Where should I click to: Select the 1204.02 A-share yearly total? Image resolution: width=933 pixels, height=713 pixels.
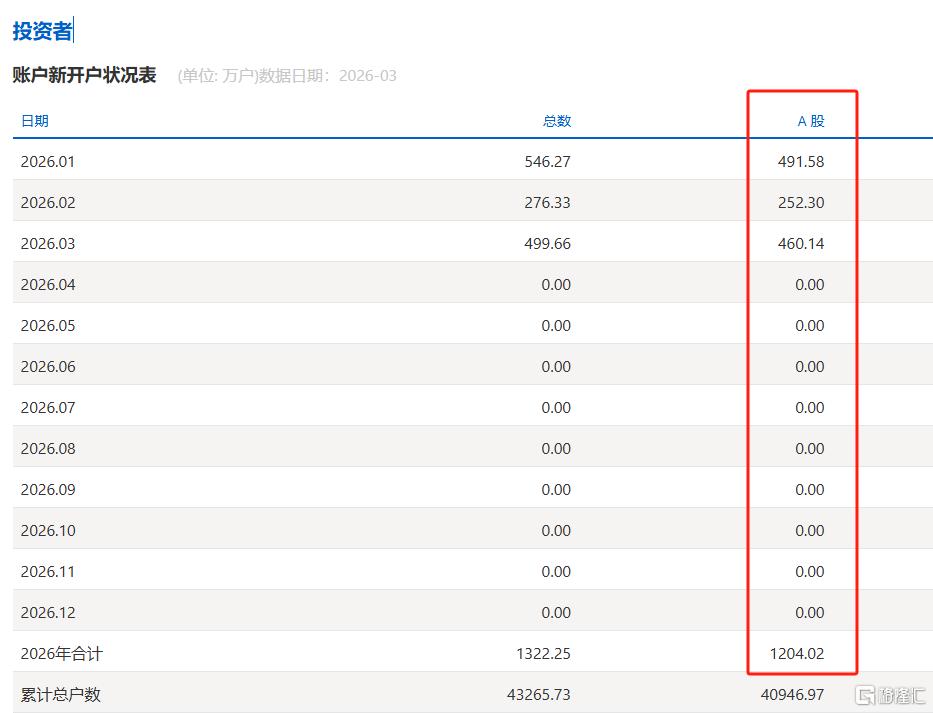pos(797,653)
